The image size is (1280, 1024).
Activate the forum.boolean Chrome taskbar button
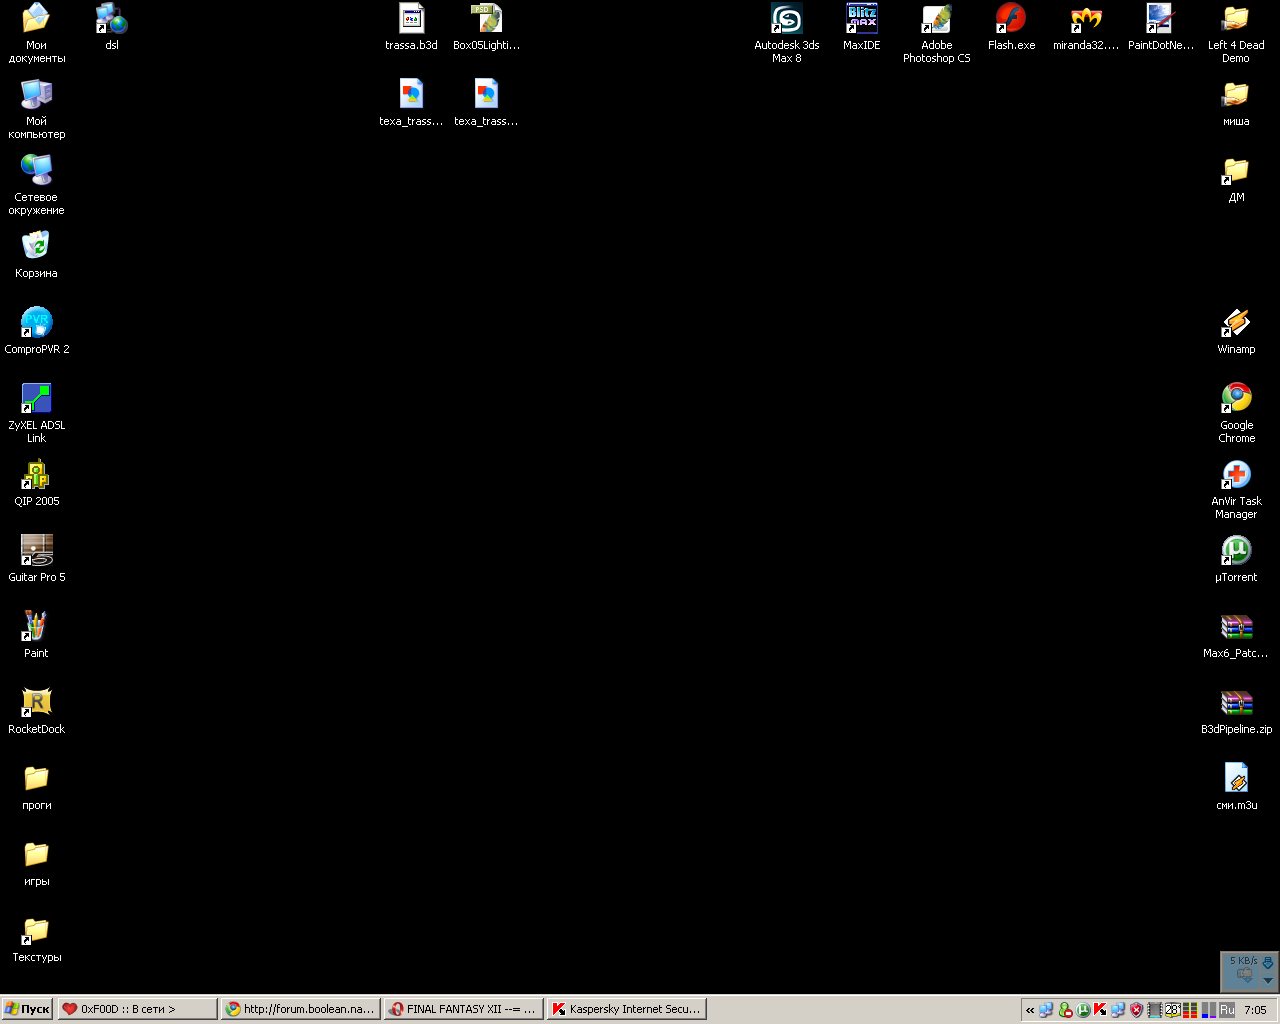pyautogui.click(x=300, y=1009)
